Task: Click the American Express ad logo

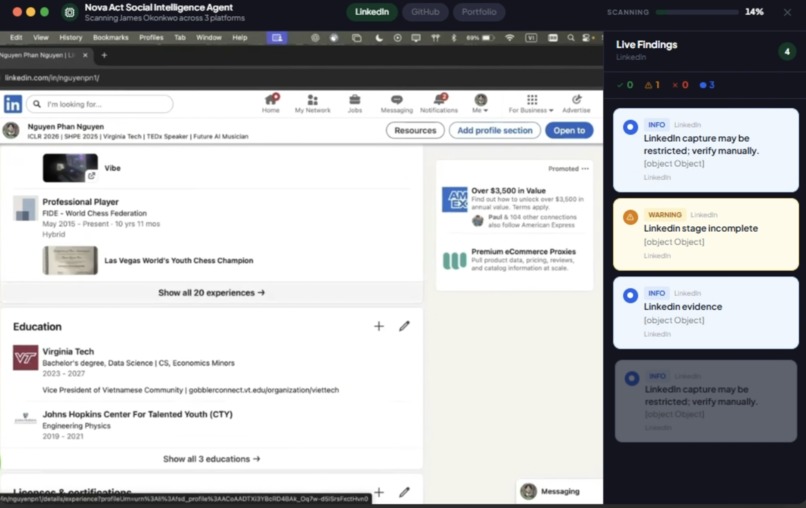Action: tap(455, 199)
